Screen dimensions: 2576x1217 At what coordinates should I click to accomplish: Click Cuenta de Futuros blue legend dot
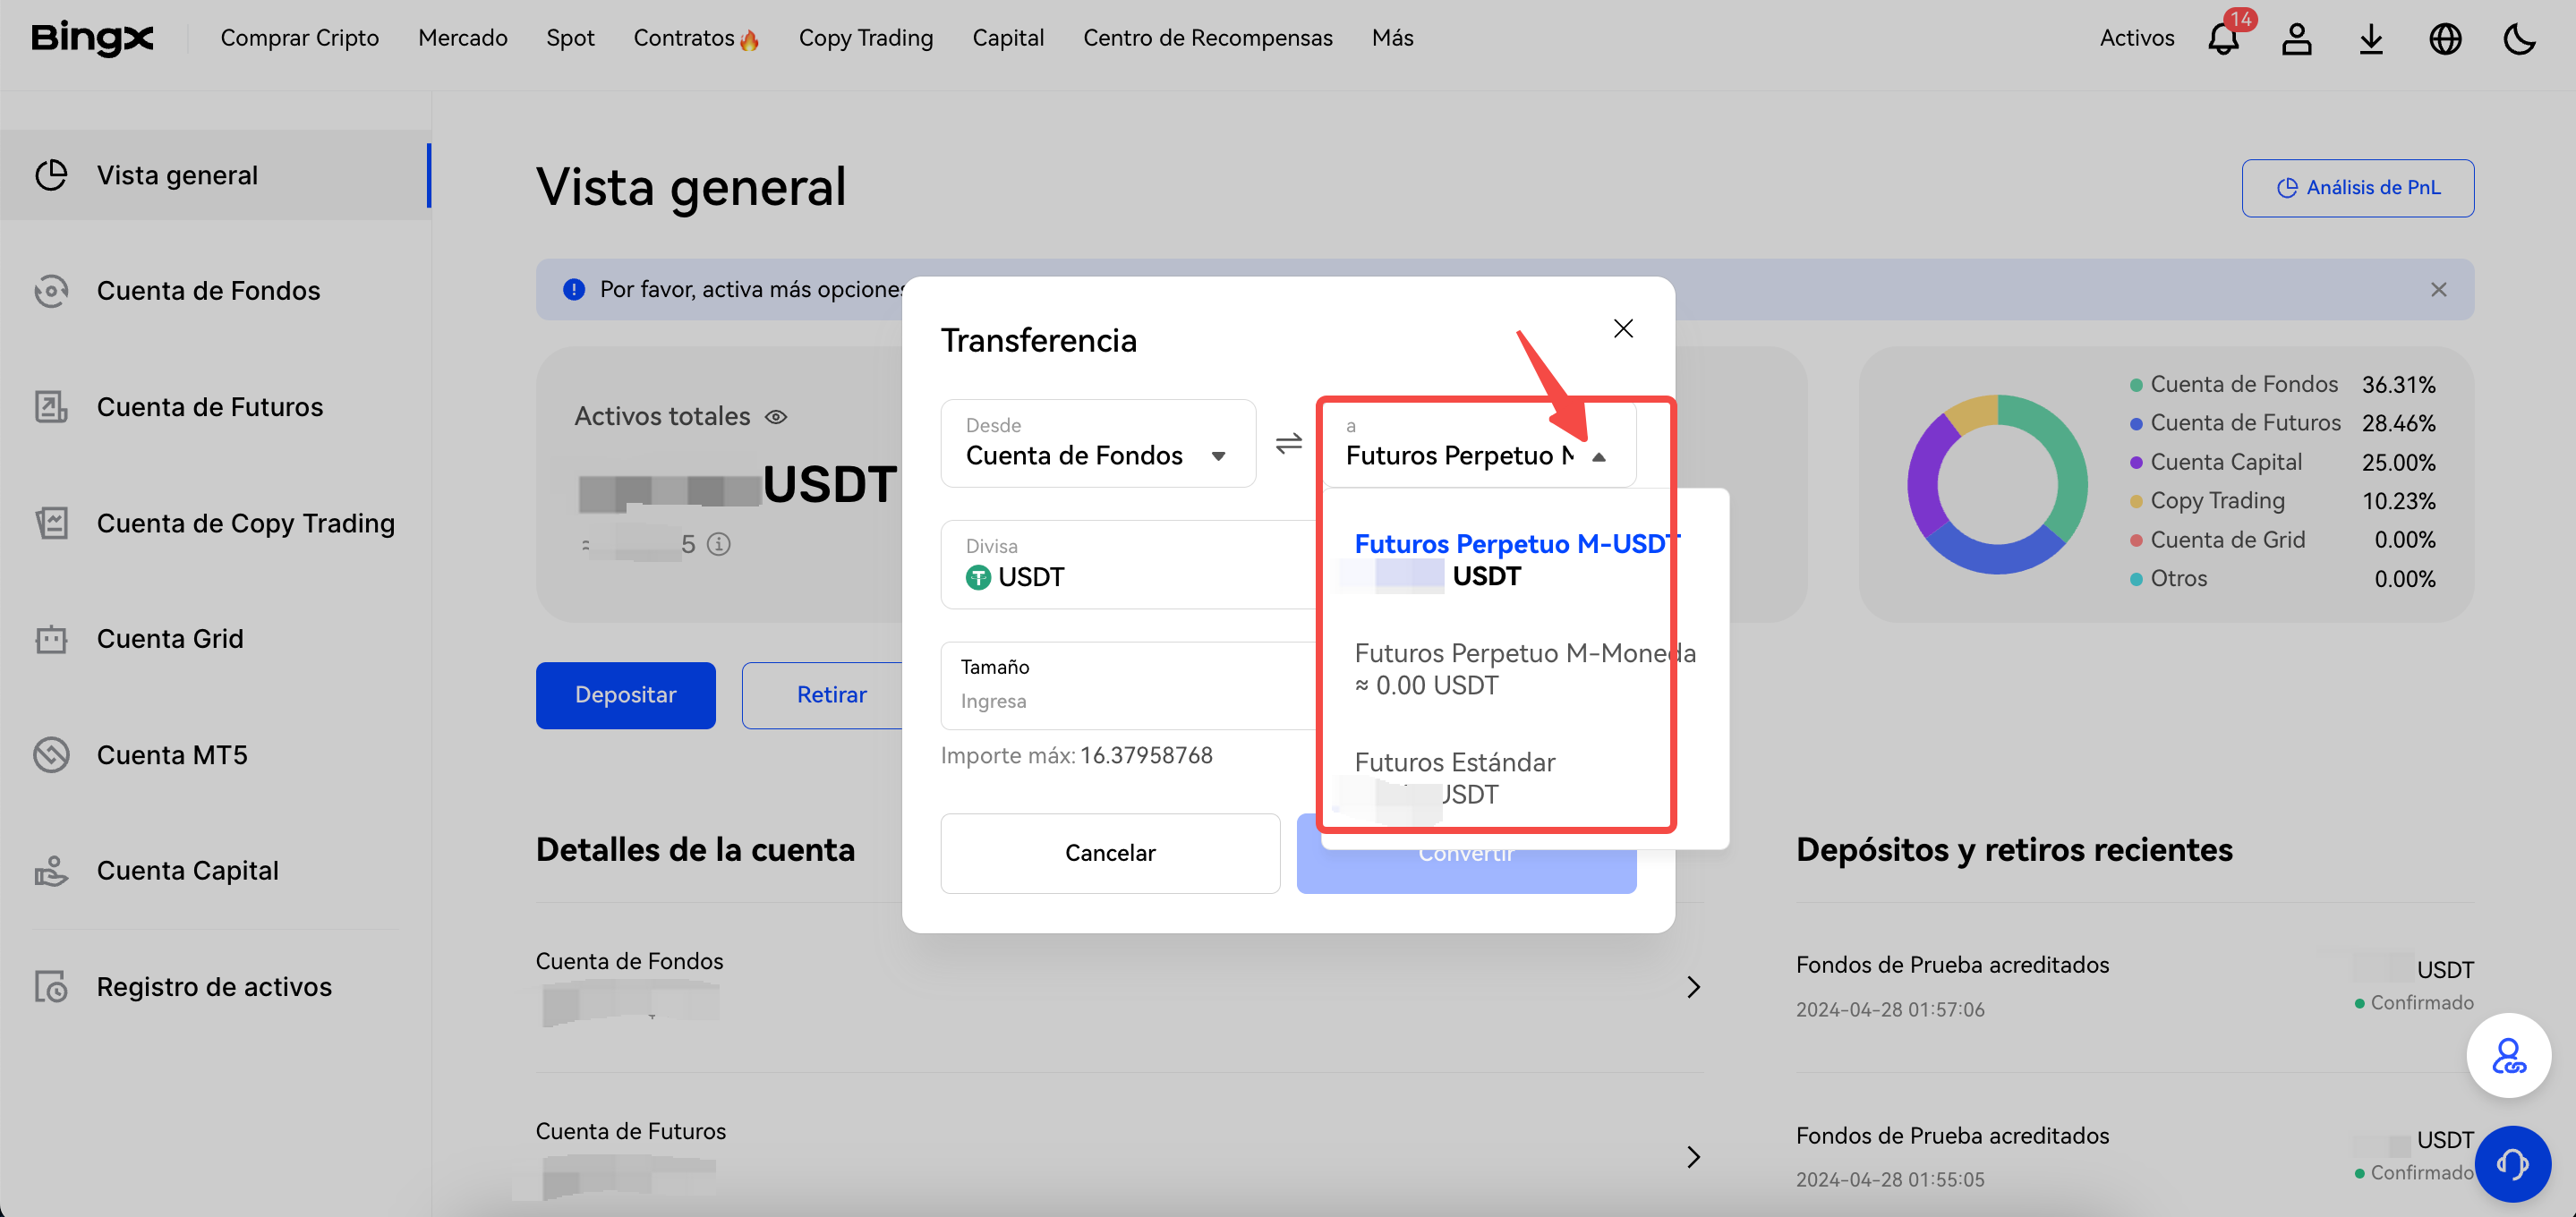click(x=2136, y=424)
